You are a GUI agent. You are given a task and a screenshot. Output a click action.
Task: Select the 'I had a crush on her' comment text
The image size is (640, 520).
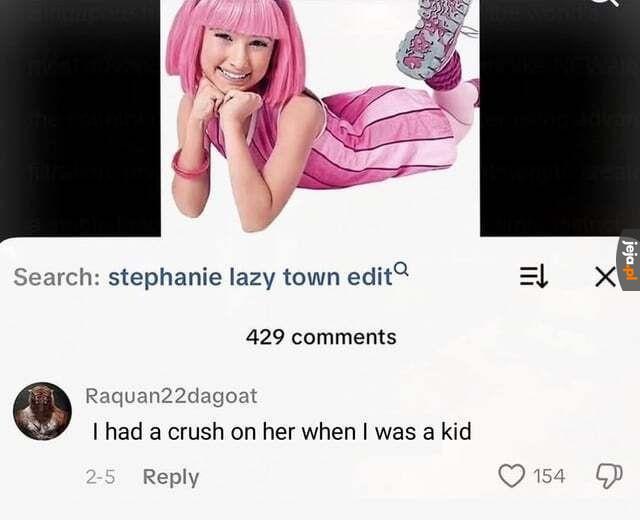[282, 432]
